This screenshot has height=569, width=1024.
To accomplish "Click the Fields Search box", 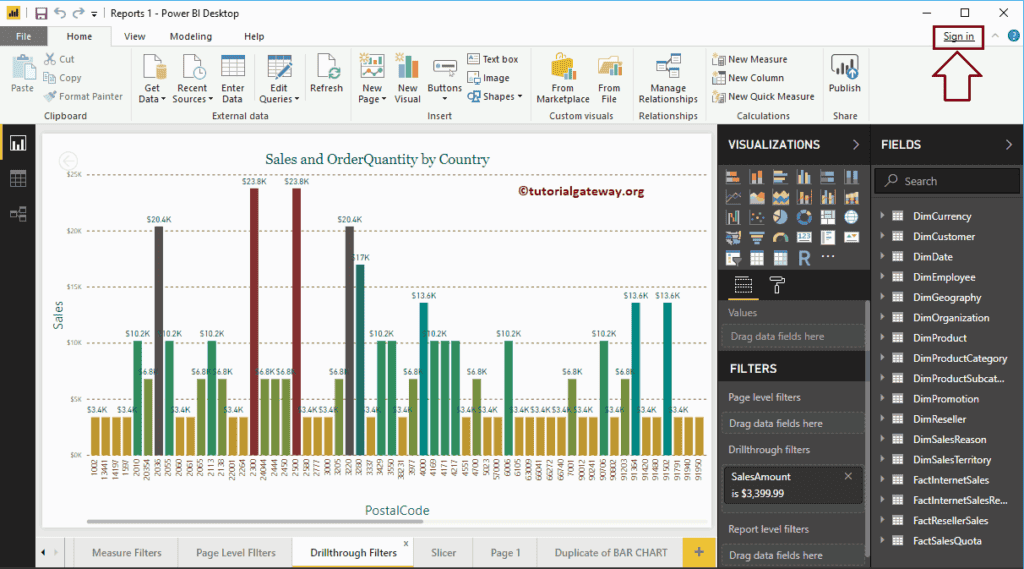I will pyautogui.click(x=946, y=181).
